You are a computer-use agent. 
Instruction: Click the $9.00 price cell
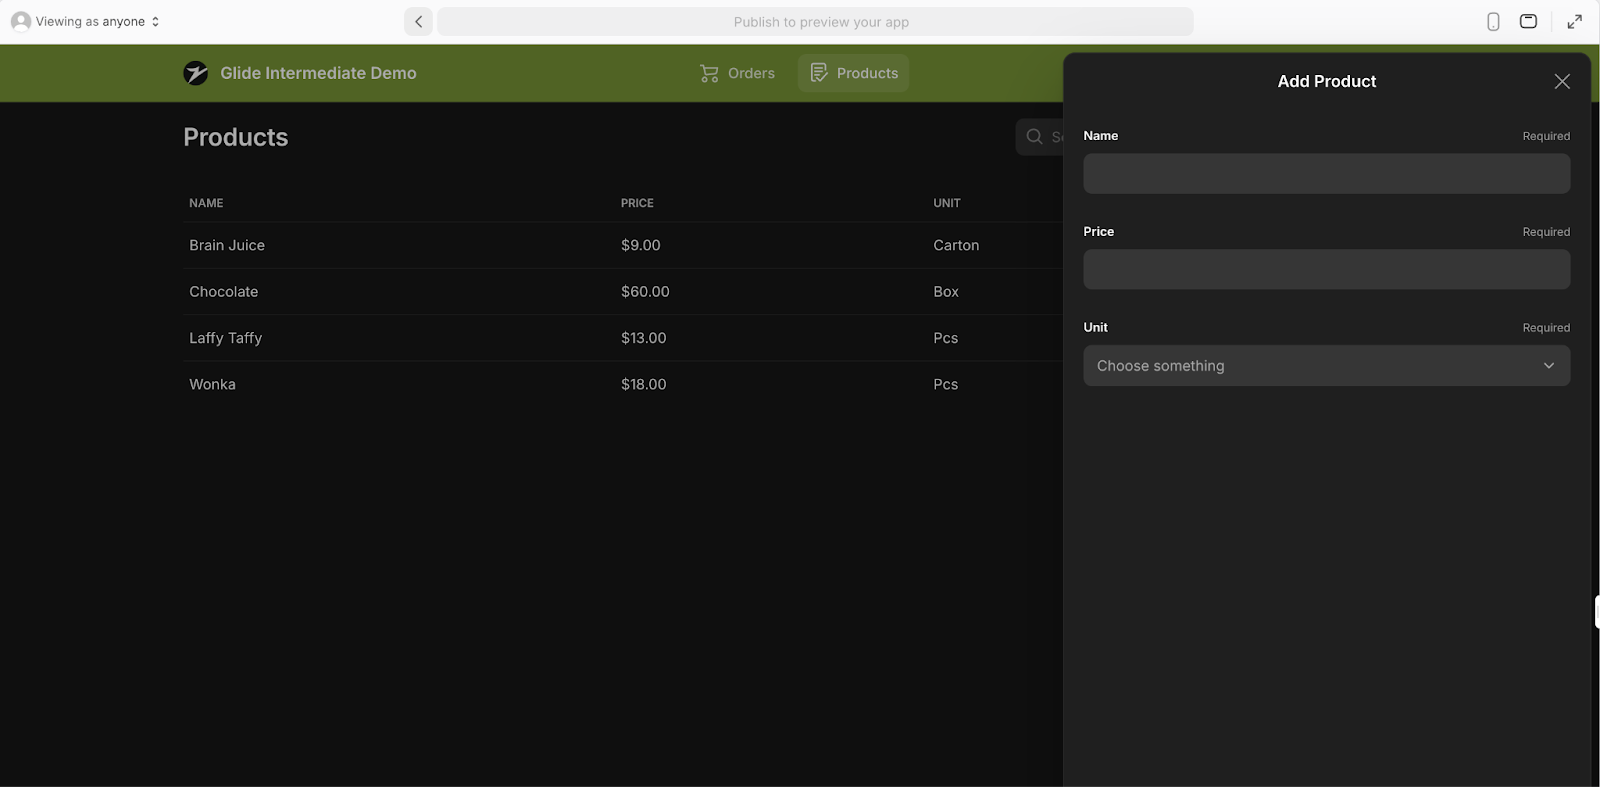(x=641, y=245)
